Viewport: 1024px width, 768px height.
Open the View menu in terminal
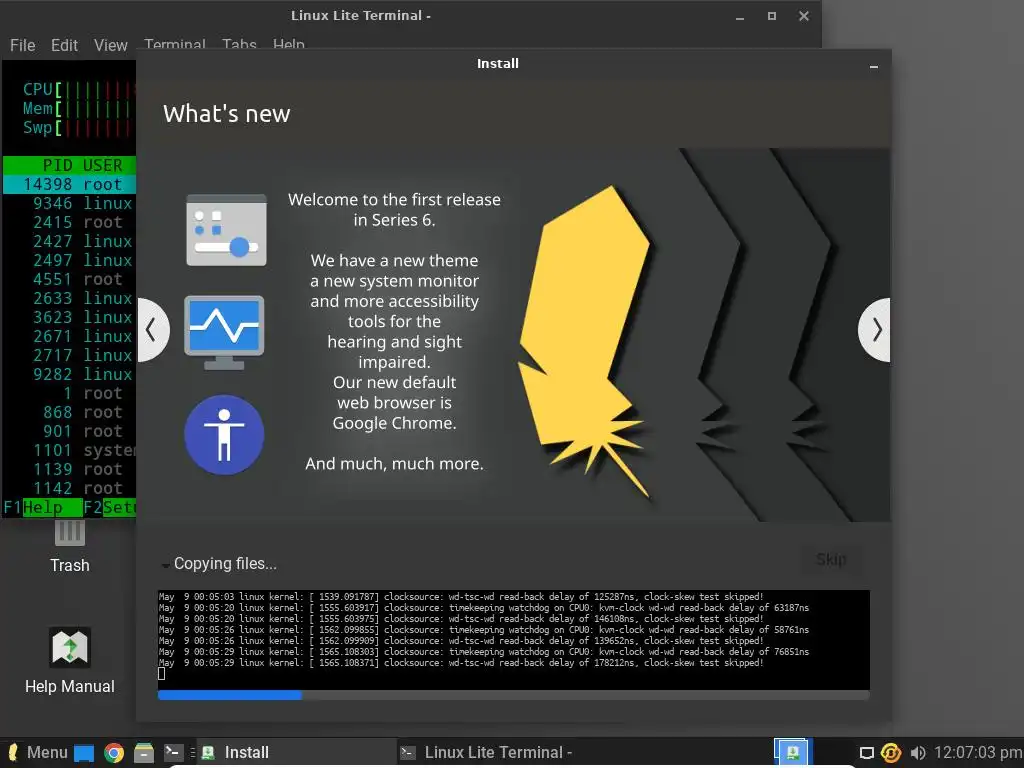[x=110, y=45]
